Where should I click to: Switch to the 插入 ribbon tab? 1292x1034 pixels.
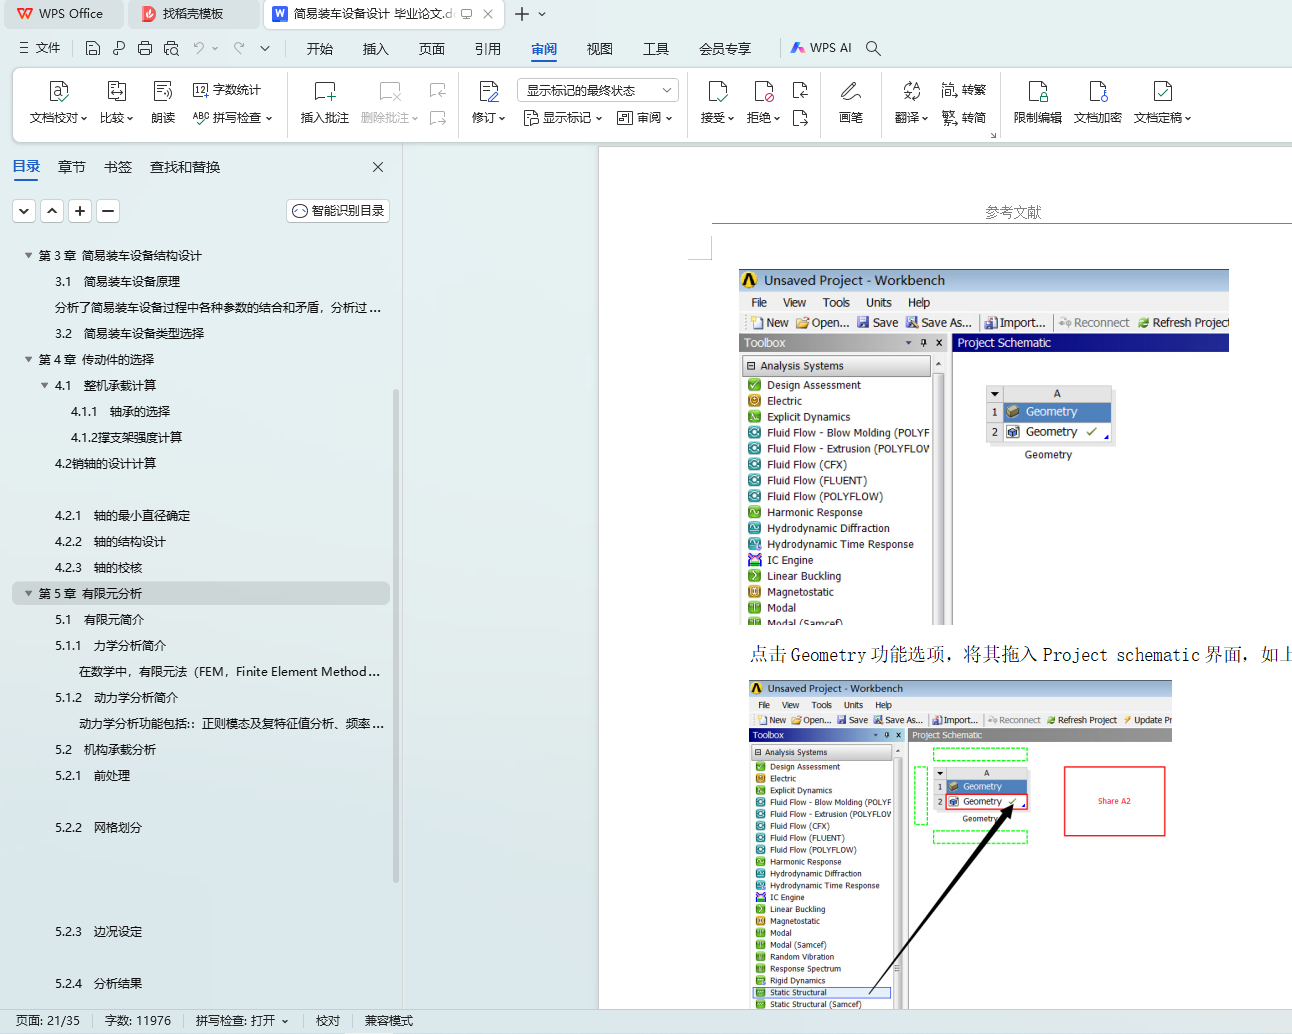coord(376,49)
